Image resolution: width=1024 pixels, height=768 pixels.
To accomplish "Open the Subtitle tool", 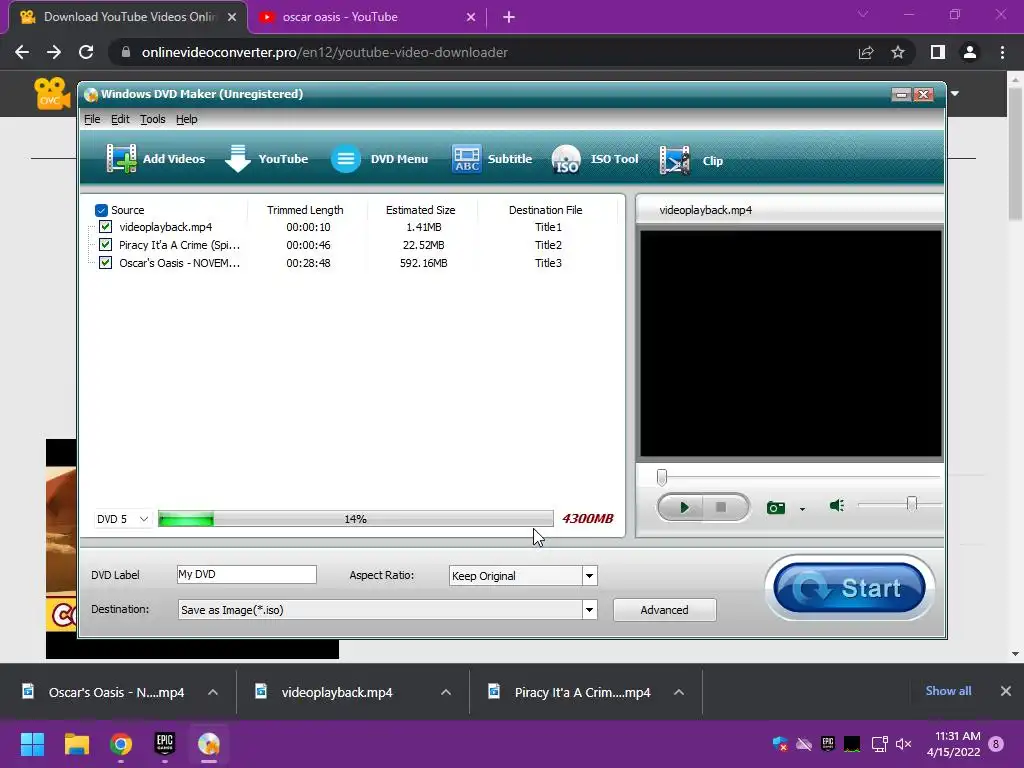I will click(492, 159).
